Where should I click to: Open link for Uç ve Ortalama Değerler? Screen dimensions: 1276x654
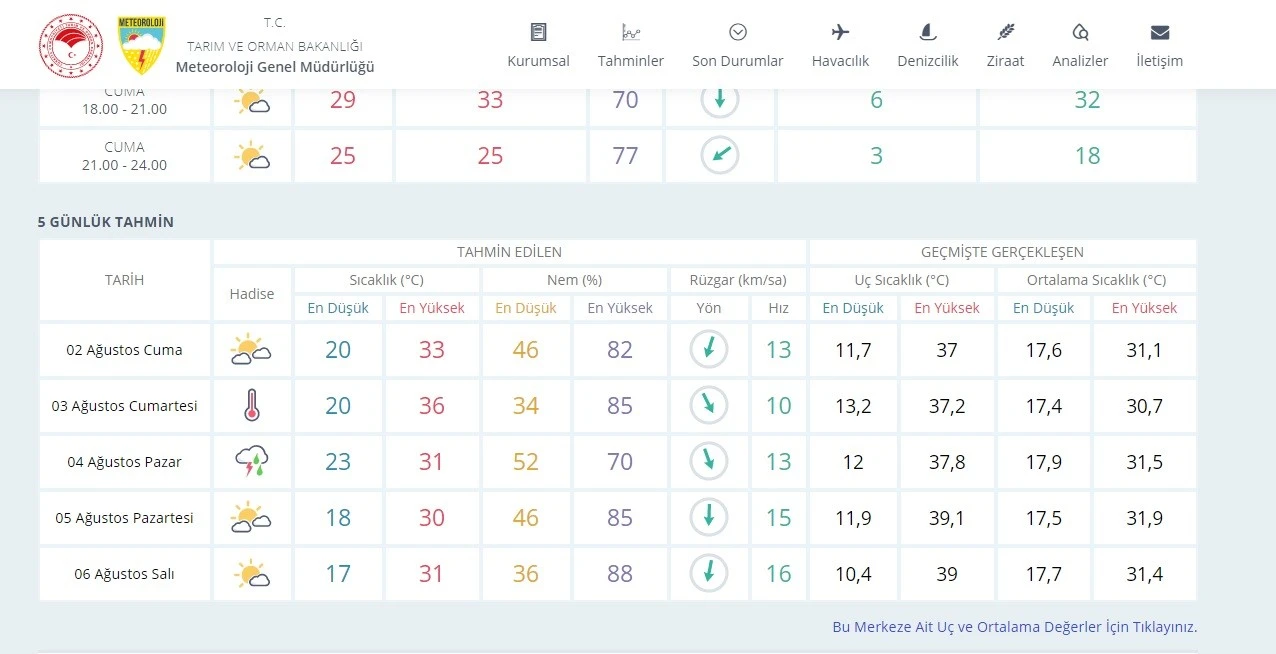click(x=1014, y=627)
